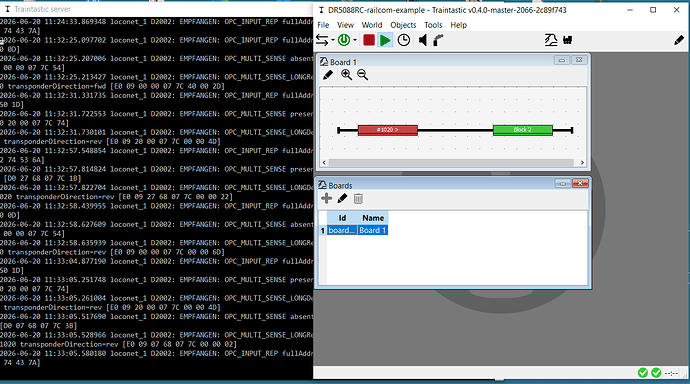This screenshot has width=690, height=384.
Task: Click the Id column header
Action: pyautogui.click(x=342, y=218)
